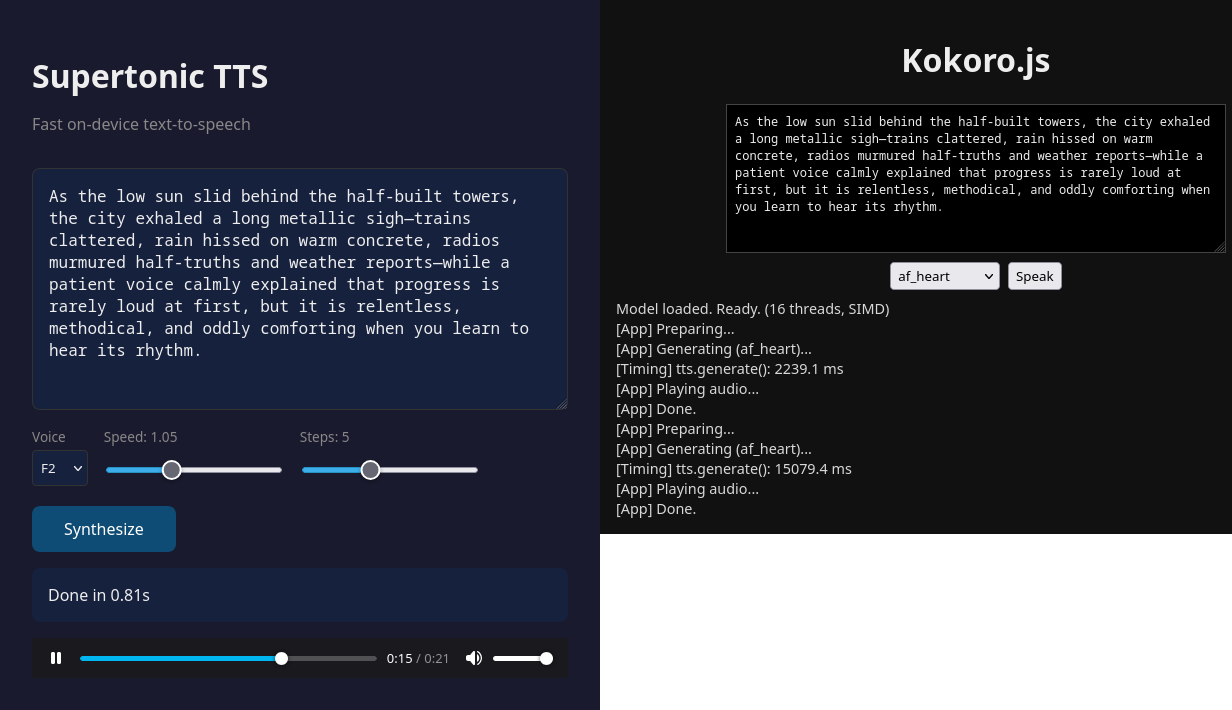Click the 'Steps: 5' label

pos(325,437)
